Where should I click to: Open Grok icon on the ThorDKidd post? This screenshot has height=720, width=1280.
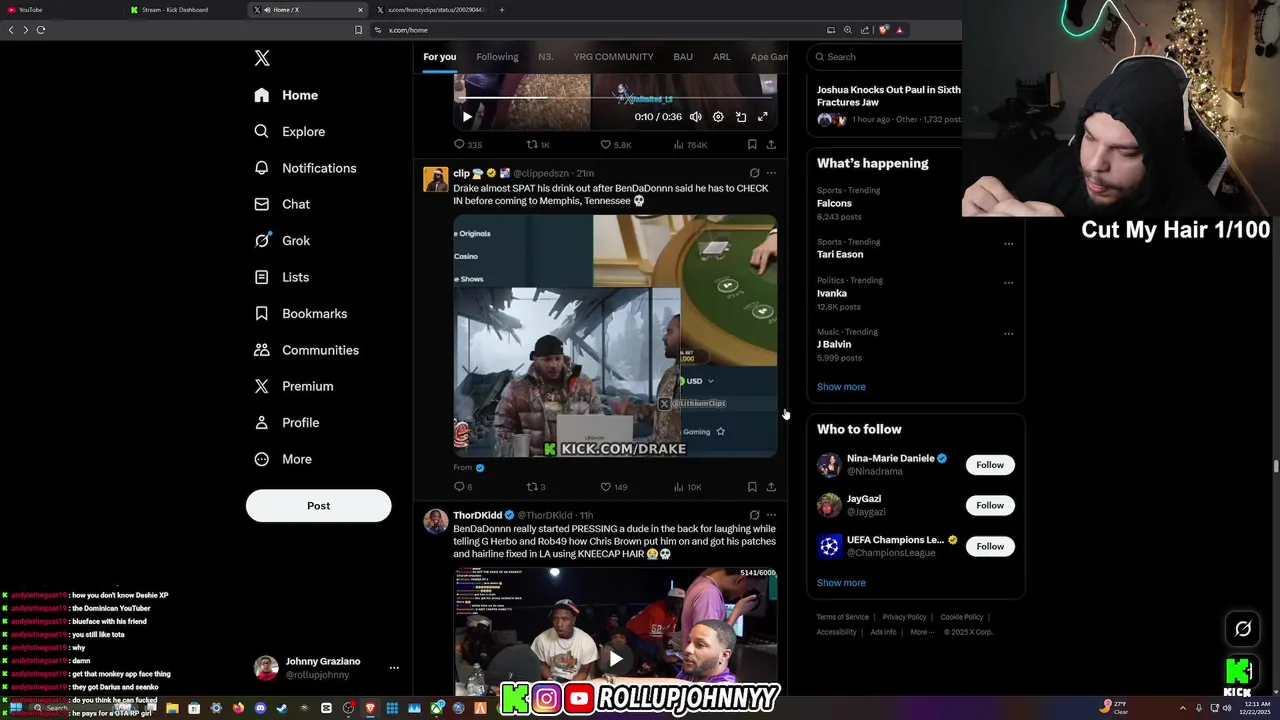click(754, 515)
